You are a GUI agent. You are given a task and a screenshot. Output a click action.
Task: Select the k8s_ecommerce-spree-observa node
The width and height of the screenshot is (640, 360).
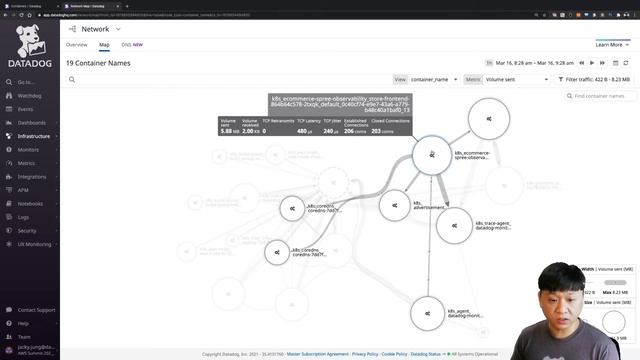[x=432, y=156]
